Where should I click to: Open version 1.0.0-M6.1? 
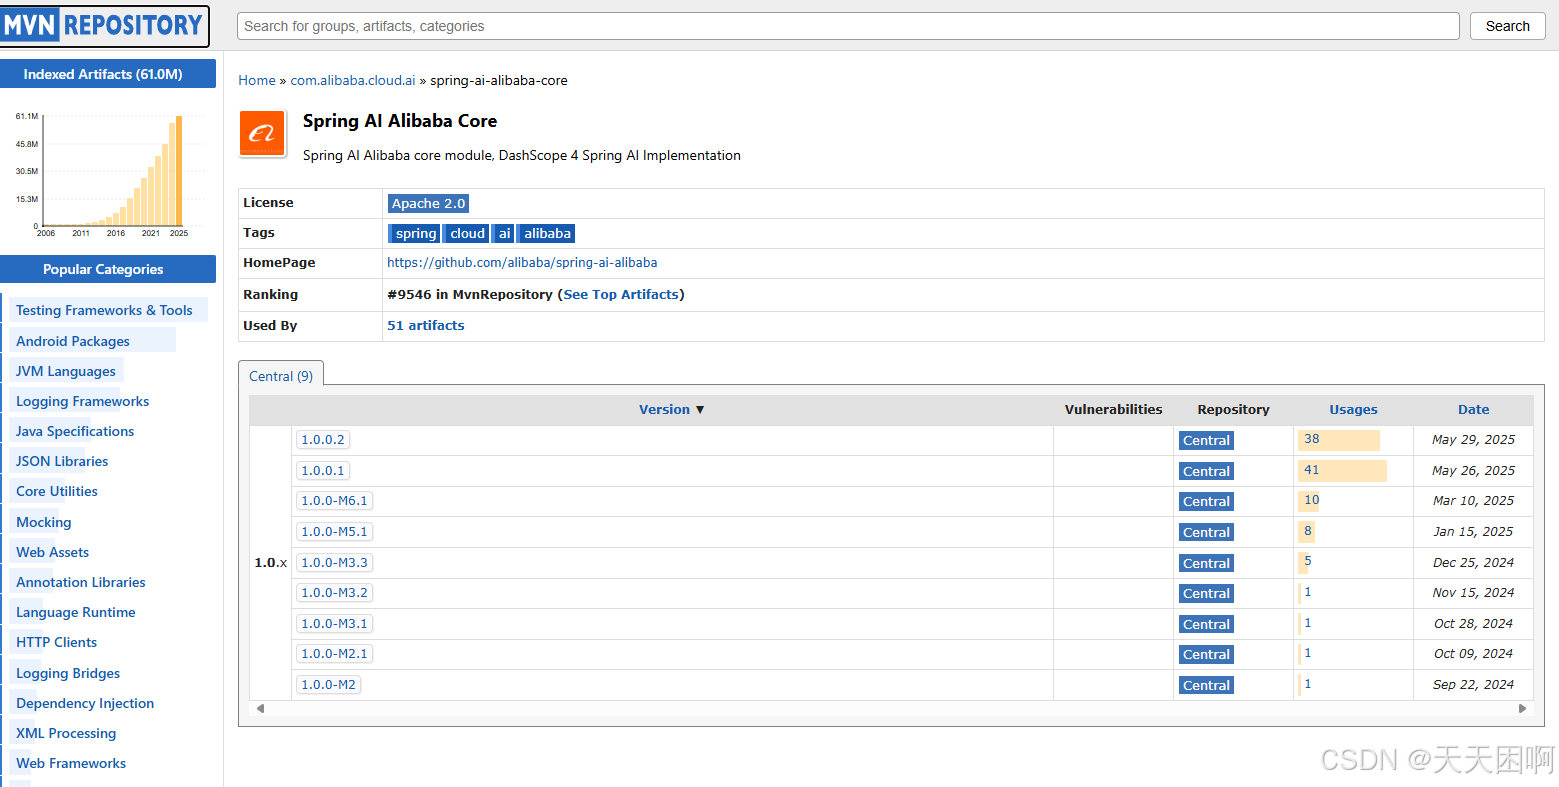coord(334,501)
